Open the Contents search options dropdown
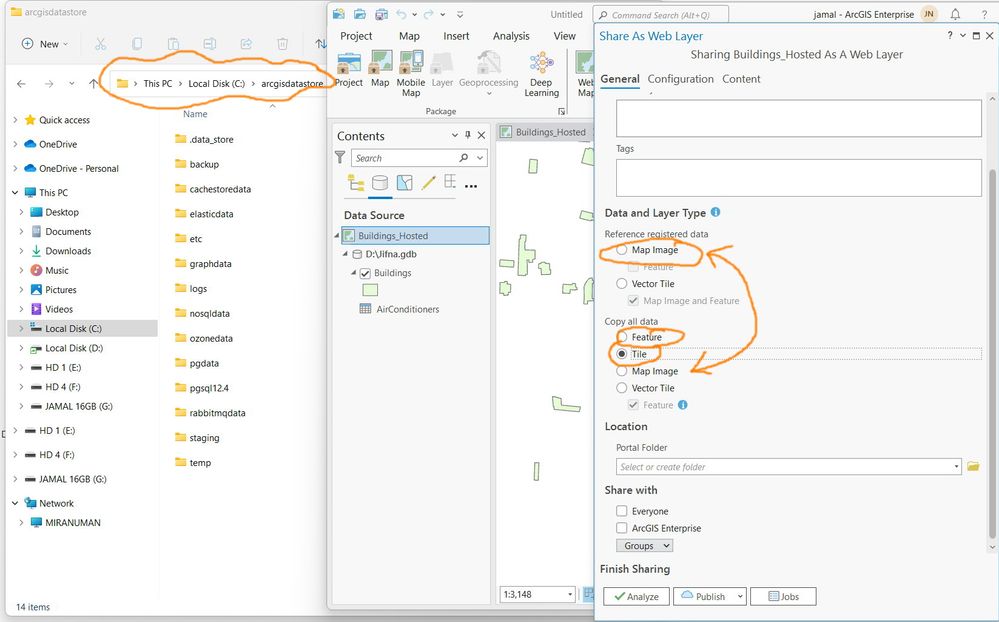 (x=480, y=157)
